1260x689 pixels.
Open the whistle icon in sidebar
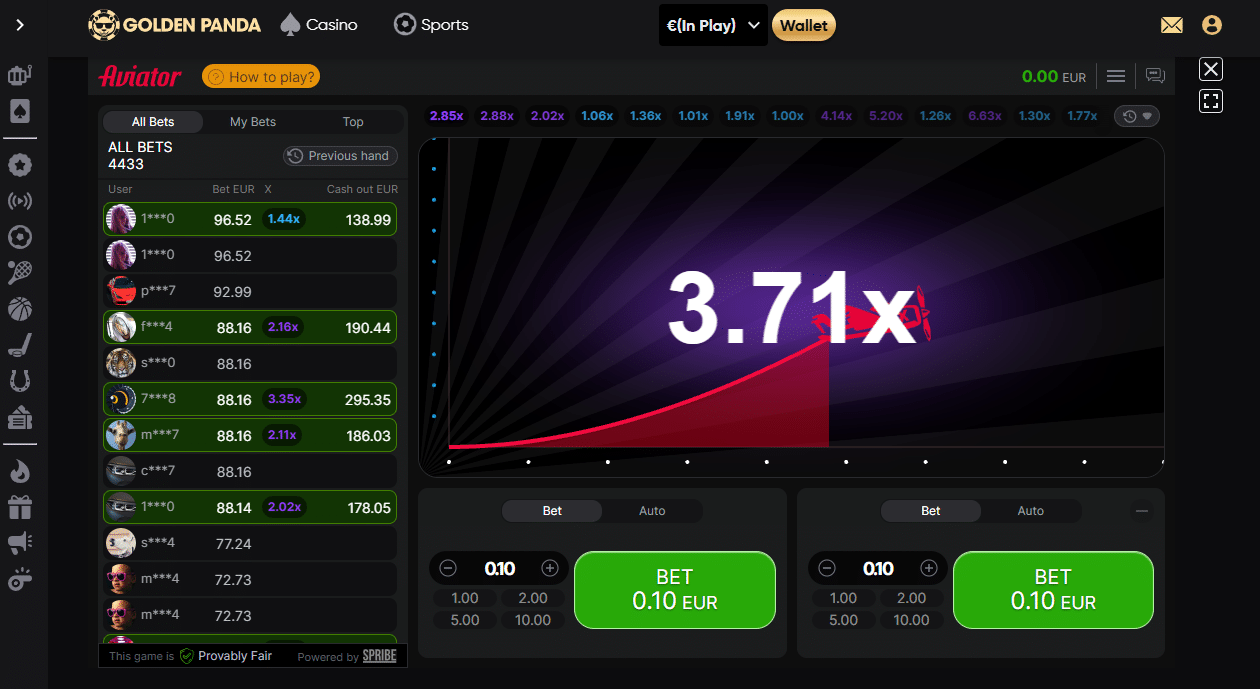click(x=20, y=579)
